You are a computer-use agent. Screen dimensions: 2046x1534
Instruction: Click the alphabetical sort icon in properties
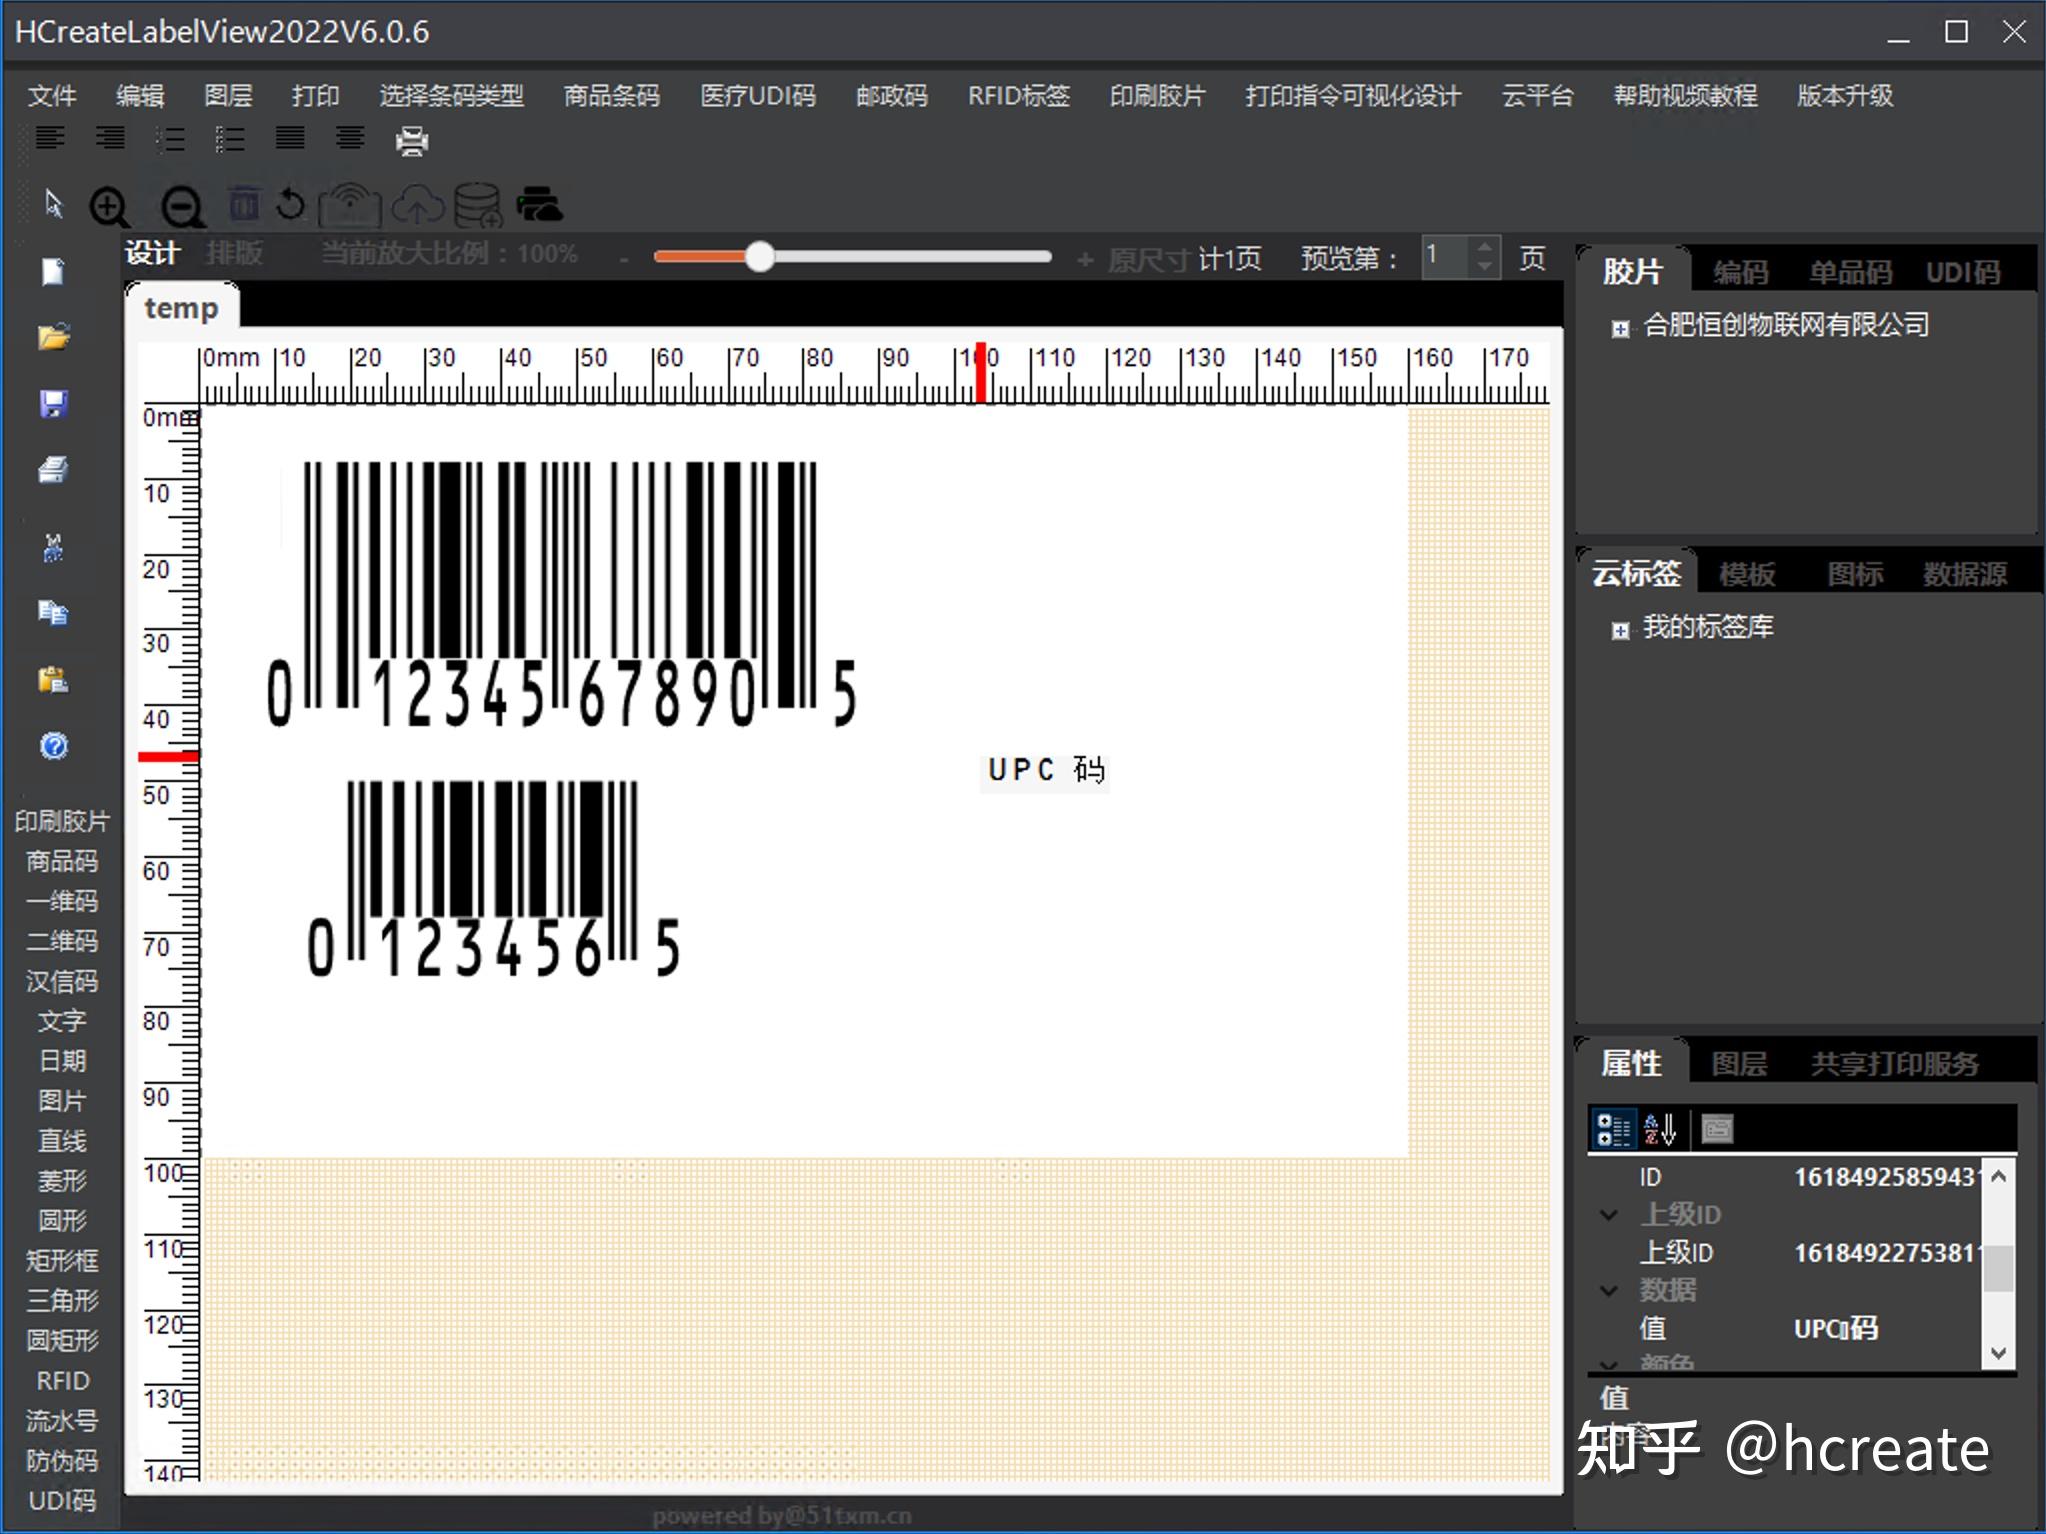point(1660,1130)
